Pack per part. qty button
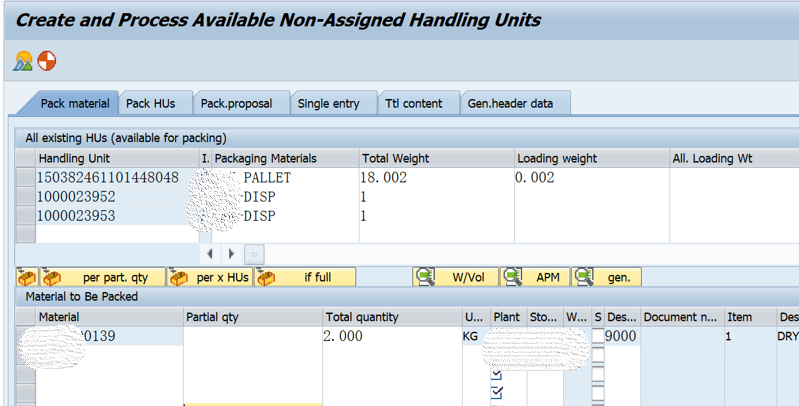Image resolution: width=799 pixels, height=406 pixels. click(x=103, y=277)
